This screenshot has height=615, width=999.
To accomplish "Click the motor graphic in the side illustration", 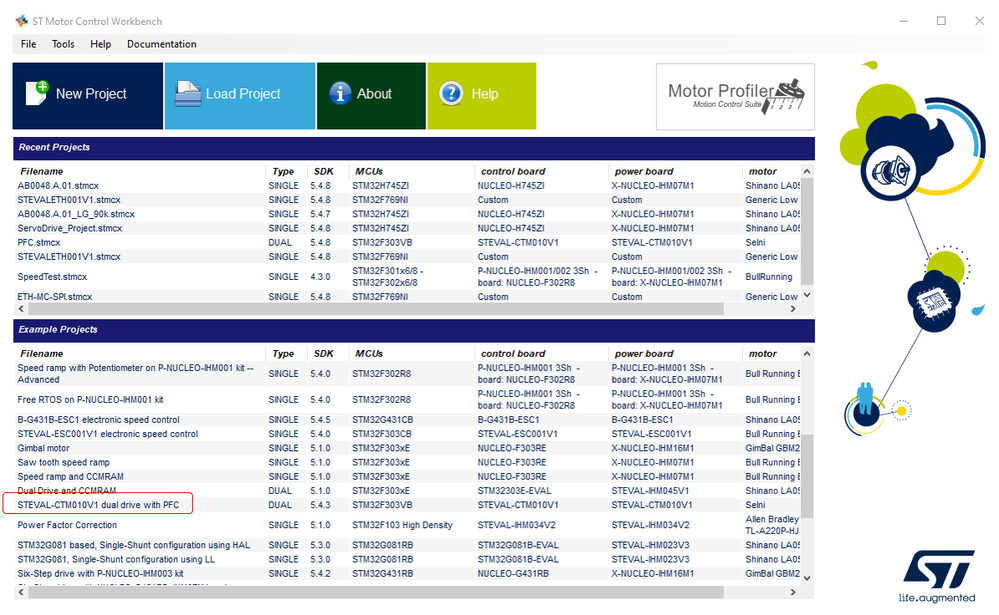I will (x=889, y=171).
